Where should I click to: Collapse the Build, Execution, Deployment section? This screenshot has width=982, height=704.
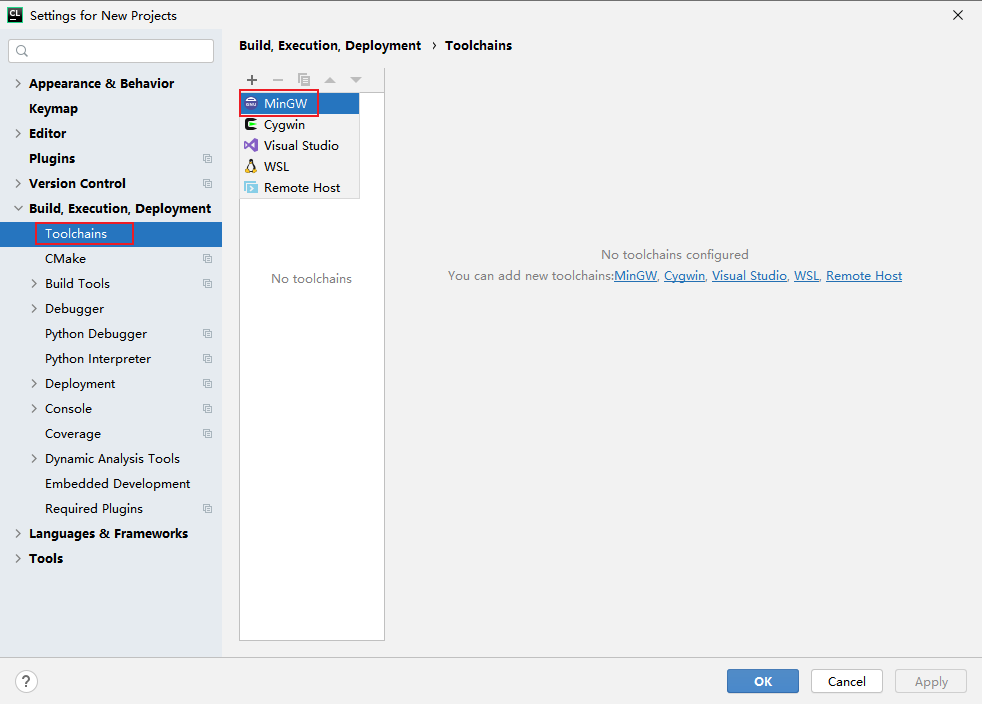pyautogui.click(x=18, y=209)
